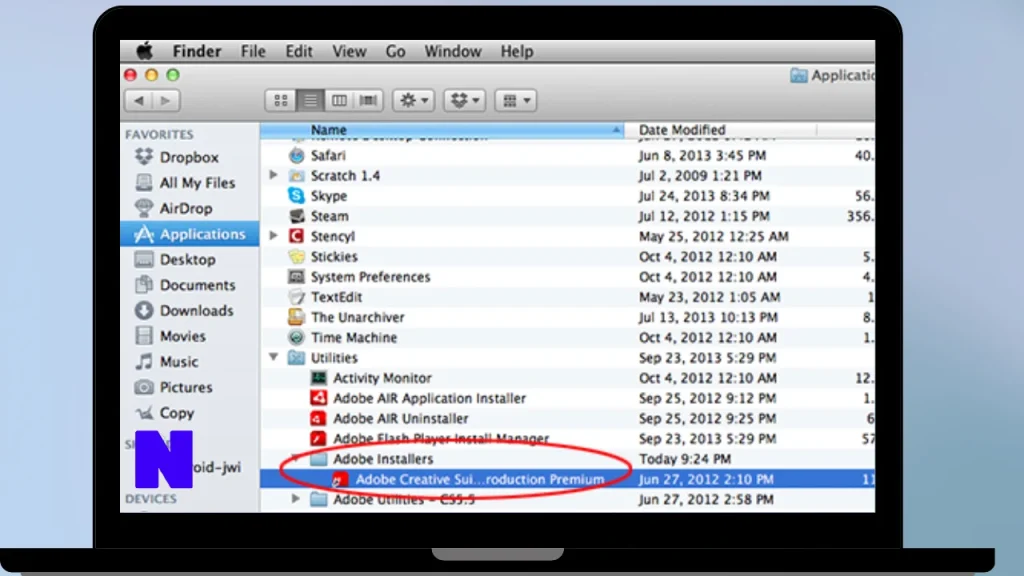Select the Stencyl folder icon
Image resolution: width=1024 pixels, height=576 pixels.
pos(296,236)
